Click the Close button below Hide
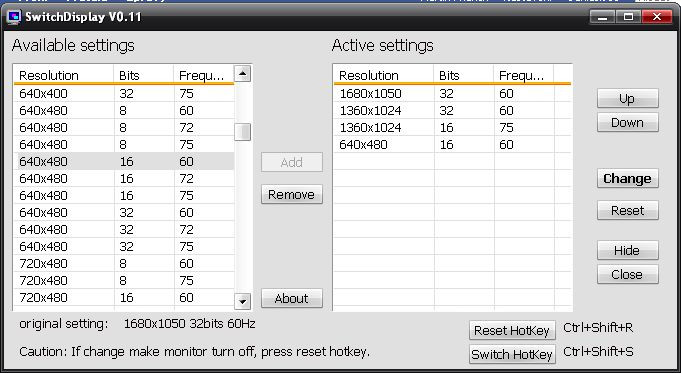 [x=627, y=274]
